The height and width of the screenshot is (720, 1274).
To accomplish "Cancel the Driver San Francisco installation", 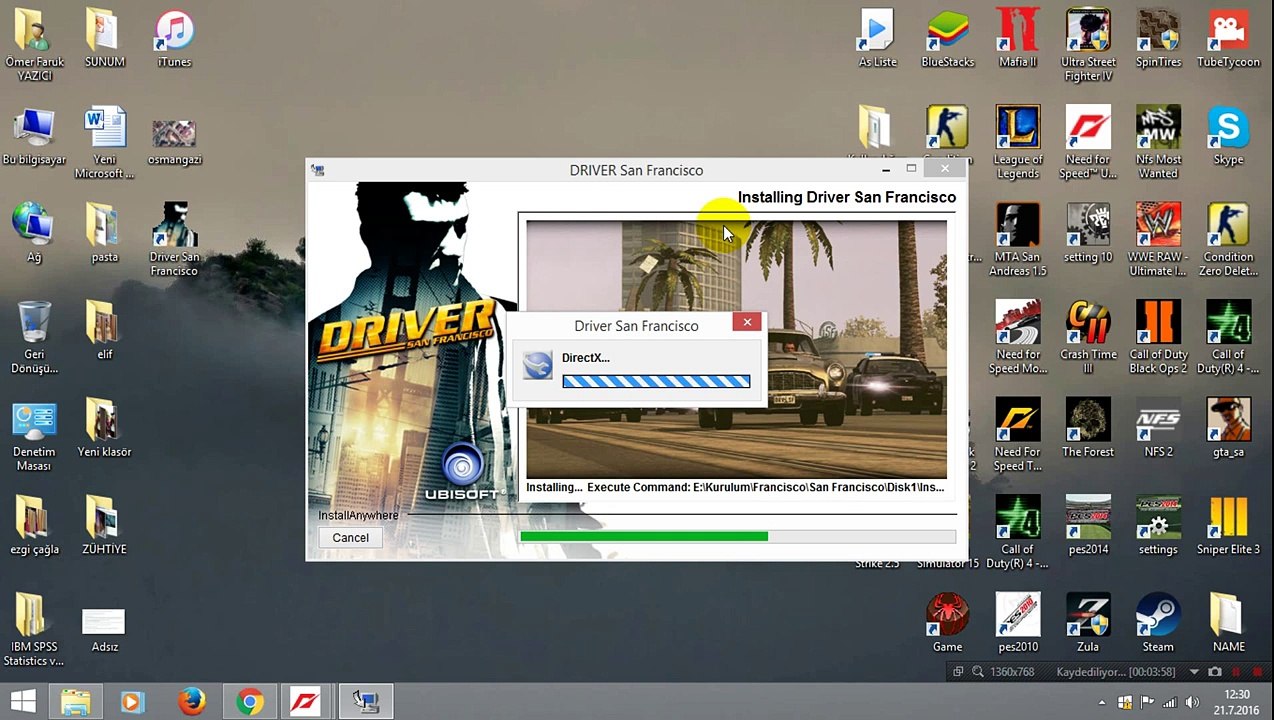I will tap(350, 538).
